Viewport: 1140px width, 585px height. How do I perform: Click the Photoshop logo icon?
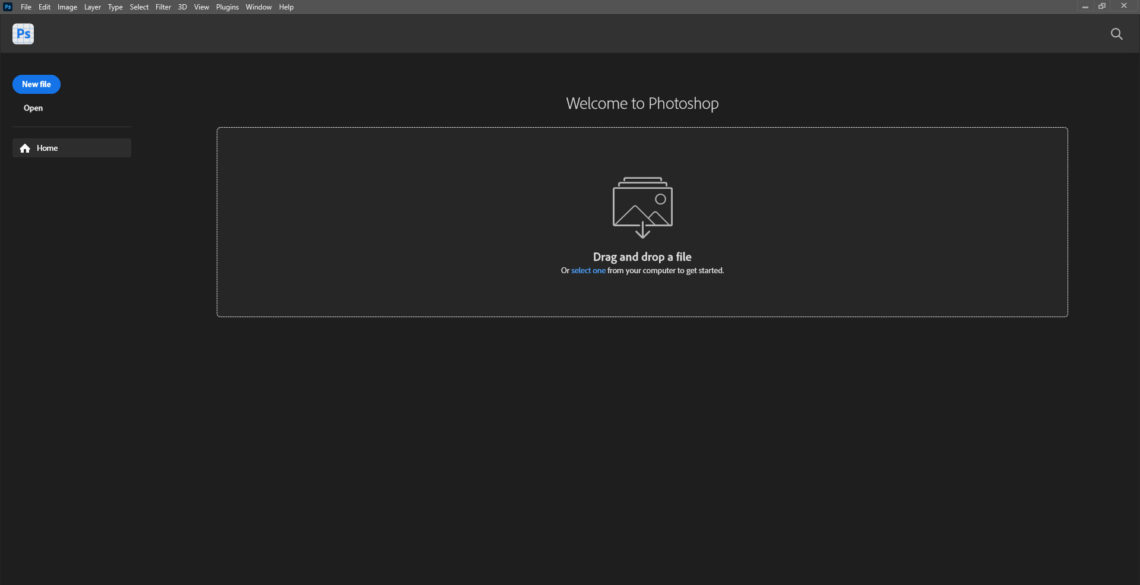click(22, 33)
